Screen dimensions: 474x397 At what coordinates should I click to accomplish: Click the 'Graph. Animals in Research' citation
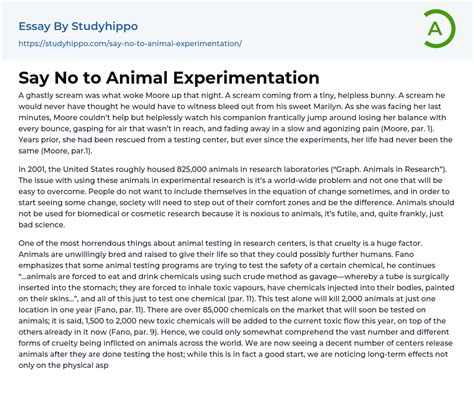(x=388, y=169)
